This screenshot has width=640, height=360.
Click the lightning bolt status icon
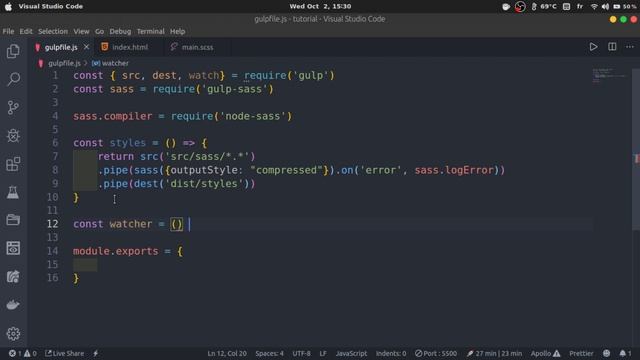click(x=96, y=353)
